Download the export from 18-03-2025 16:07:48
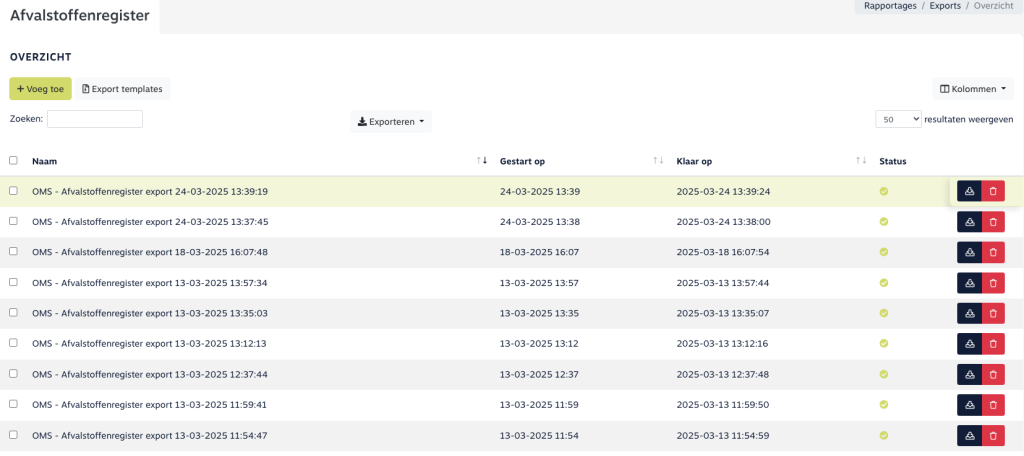The image size is (1024, 456). [968, 253]
